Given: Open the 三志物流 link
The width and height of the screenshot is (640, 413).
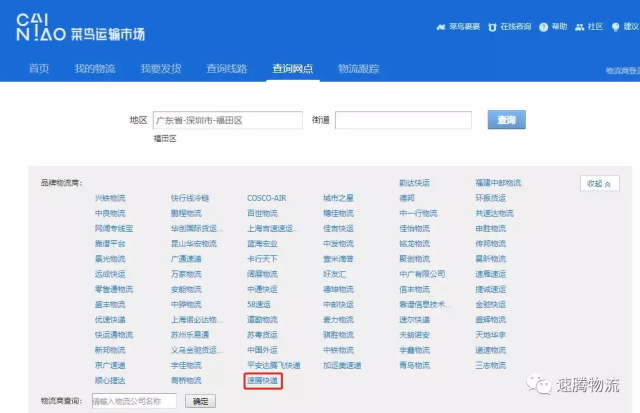Looking at the screenshot, I should (x=490, y=365).
